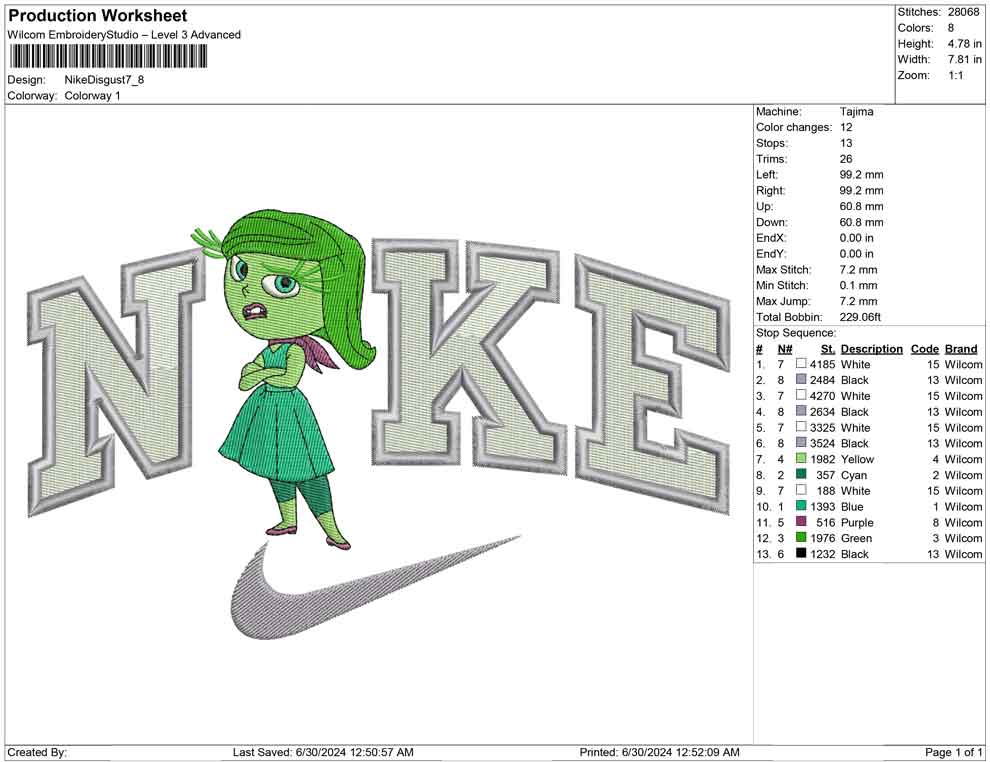This screenshot has width=990, height=762.
Task: Pick the light green swatch for 1982 Yellow
Action: point(801,458)
